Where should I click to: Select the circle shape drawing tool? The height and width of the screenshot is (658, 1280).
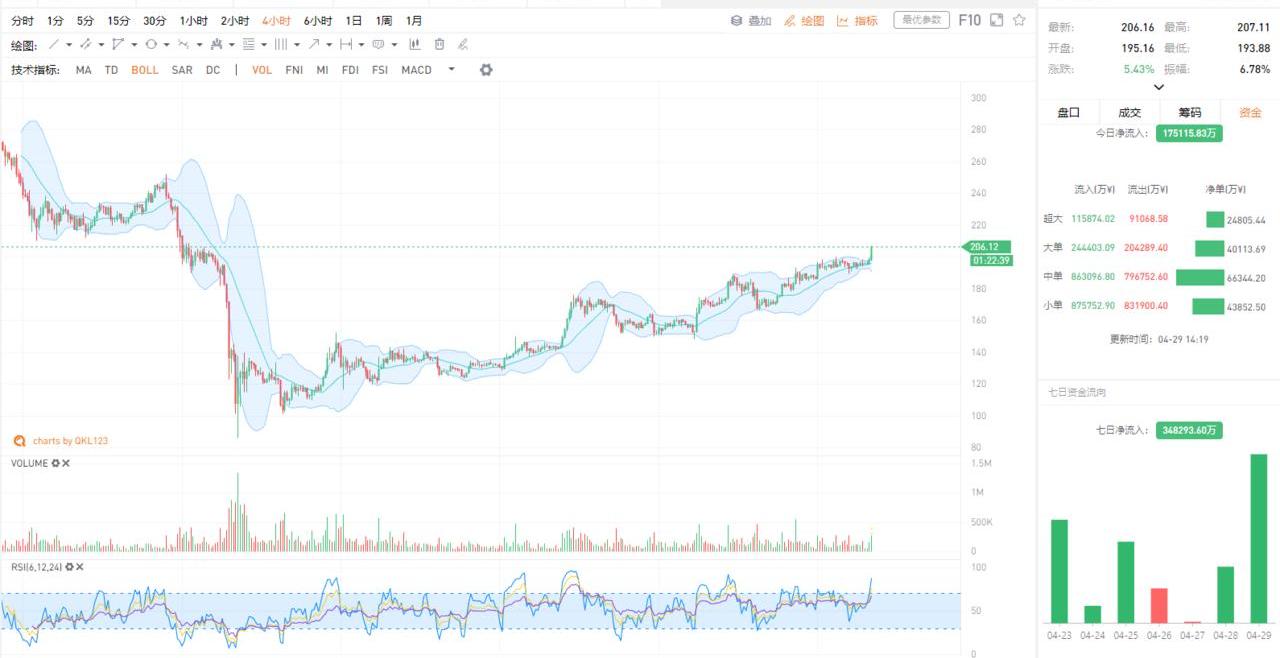click(x=150, y=44)
